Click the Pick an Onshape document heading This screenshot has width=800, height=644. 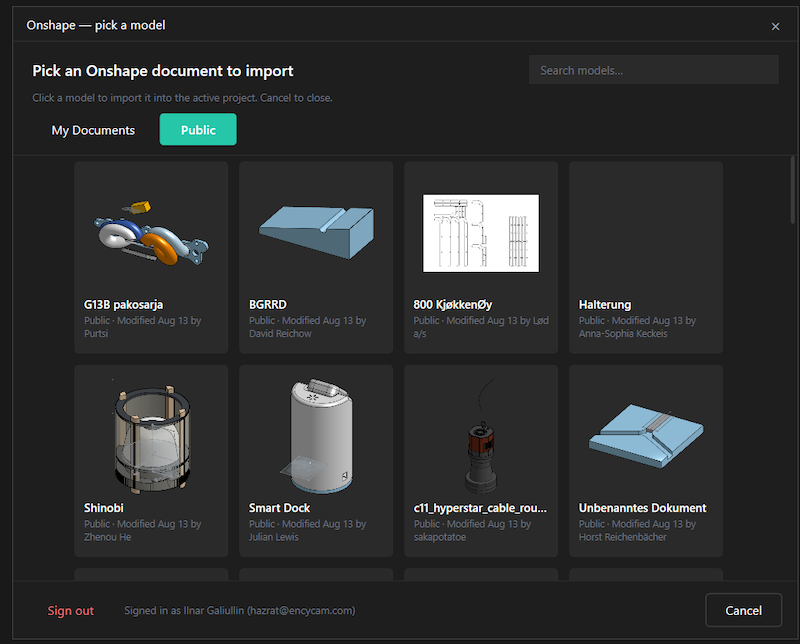coord(163,70)
